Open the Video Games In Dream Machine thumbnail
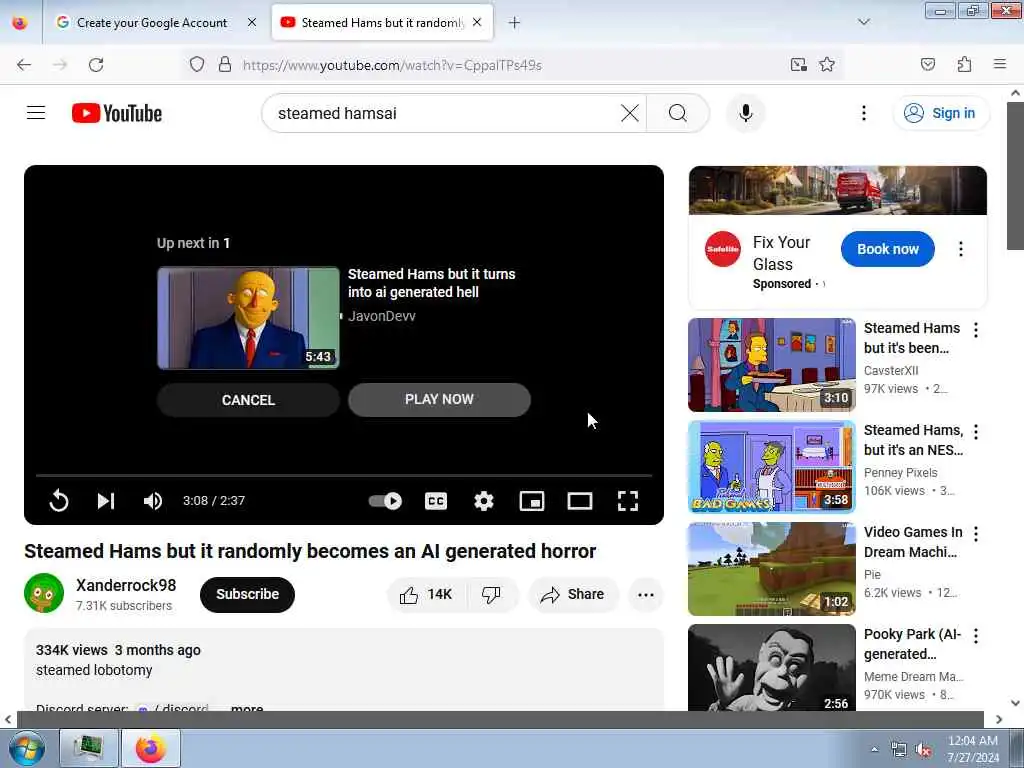 tap(772, 569)
